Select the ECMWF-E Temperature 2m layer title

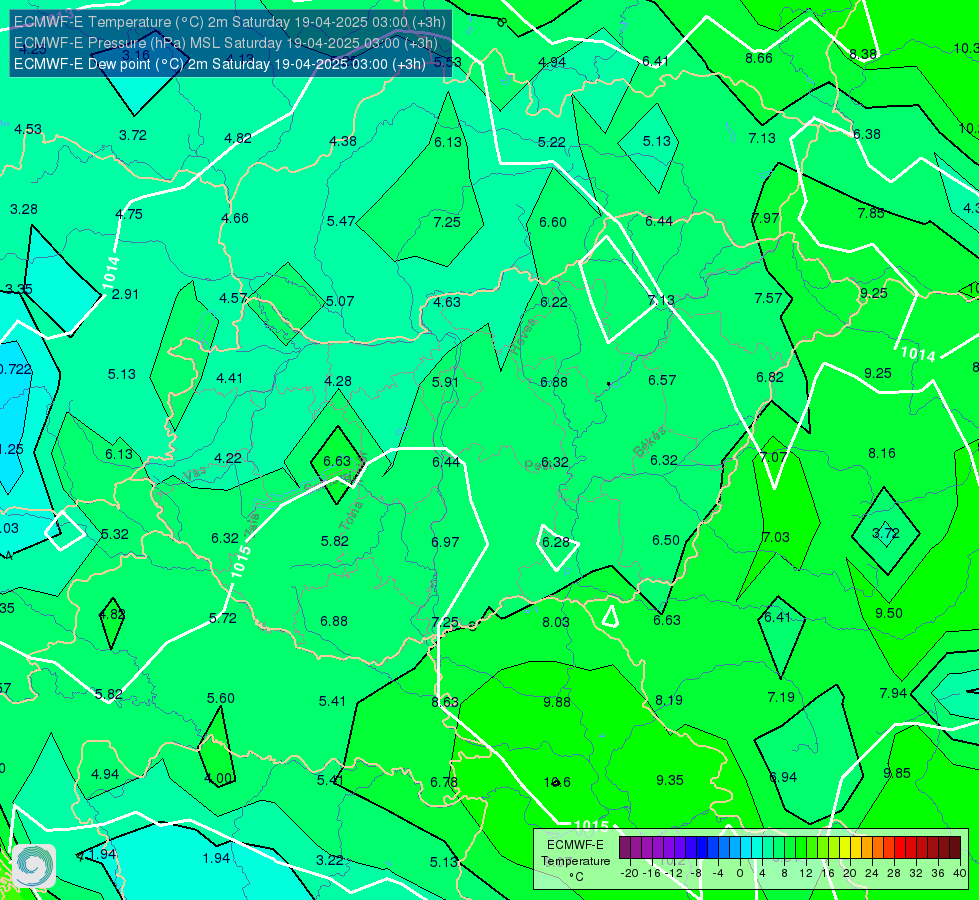[230, 22]
